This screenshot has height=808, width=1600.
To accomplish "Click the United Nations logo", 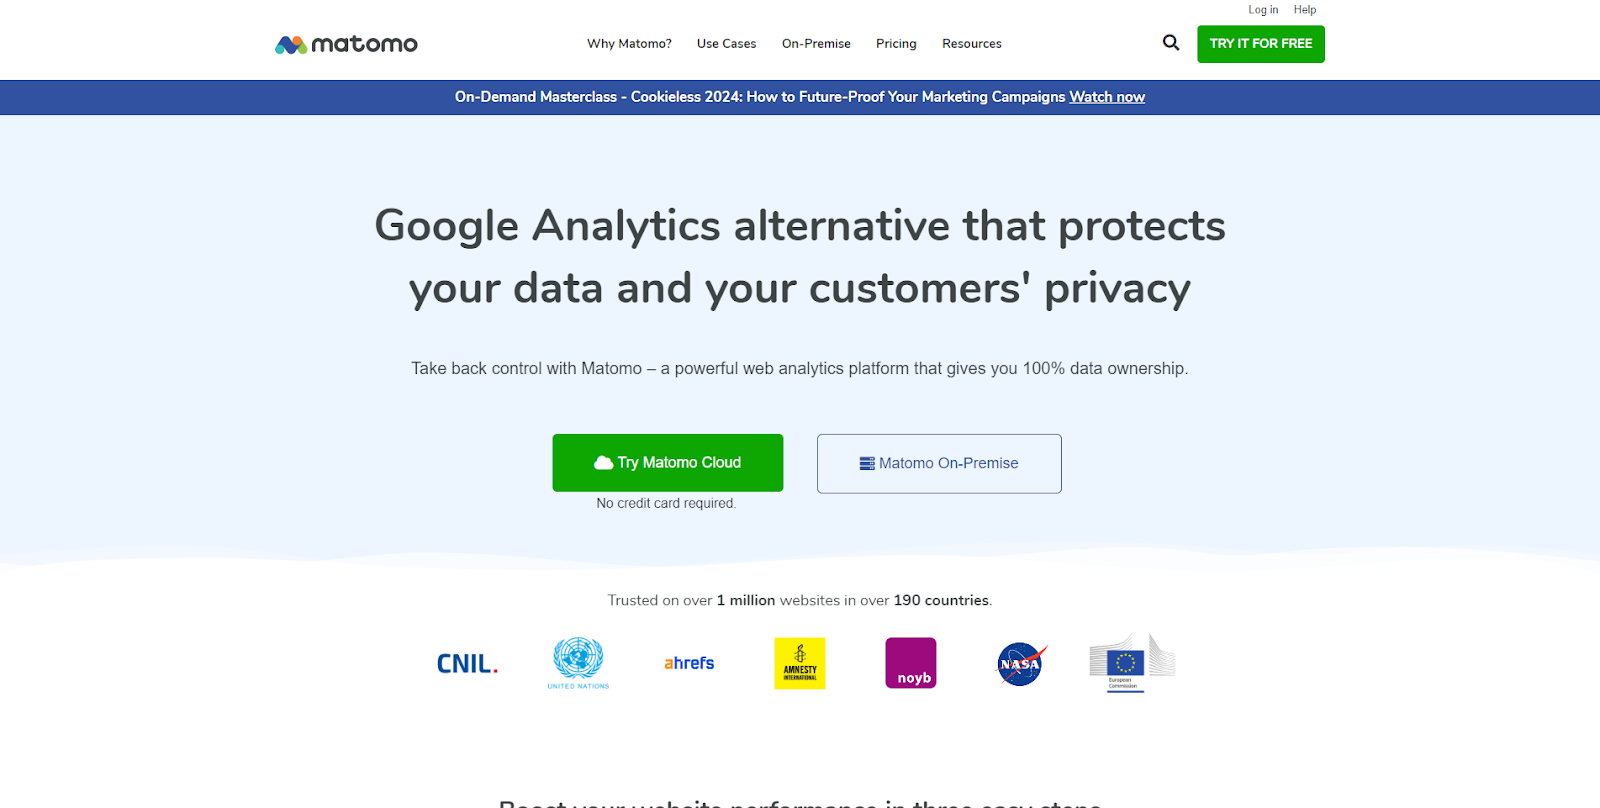I will (x=578, y=663).
